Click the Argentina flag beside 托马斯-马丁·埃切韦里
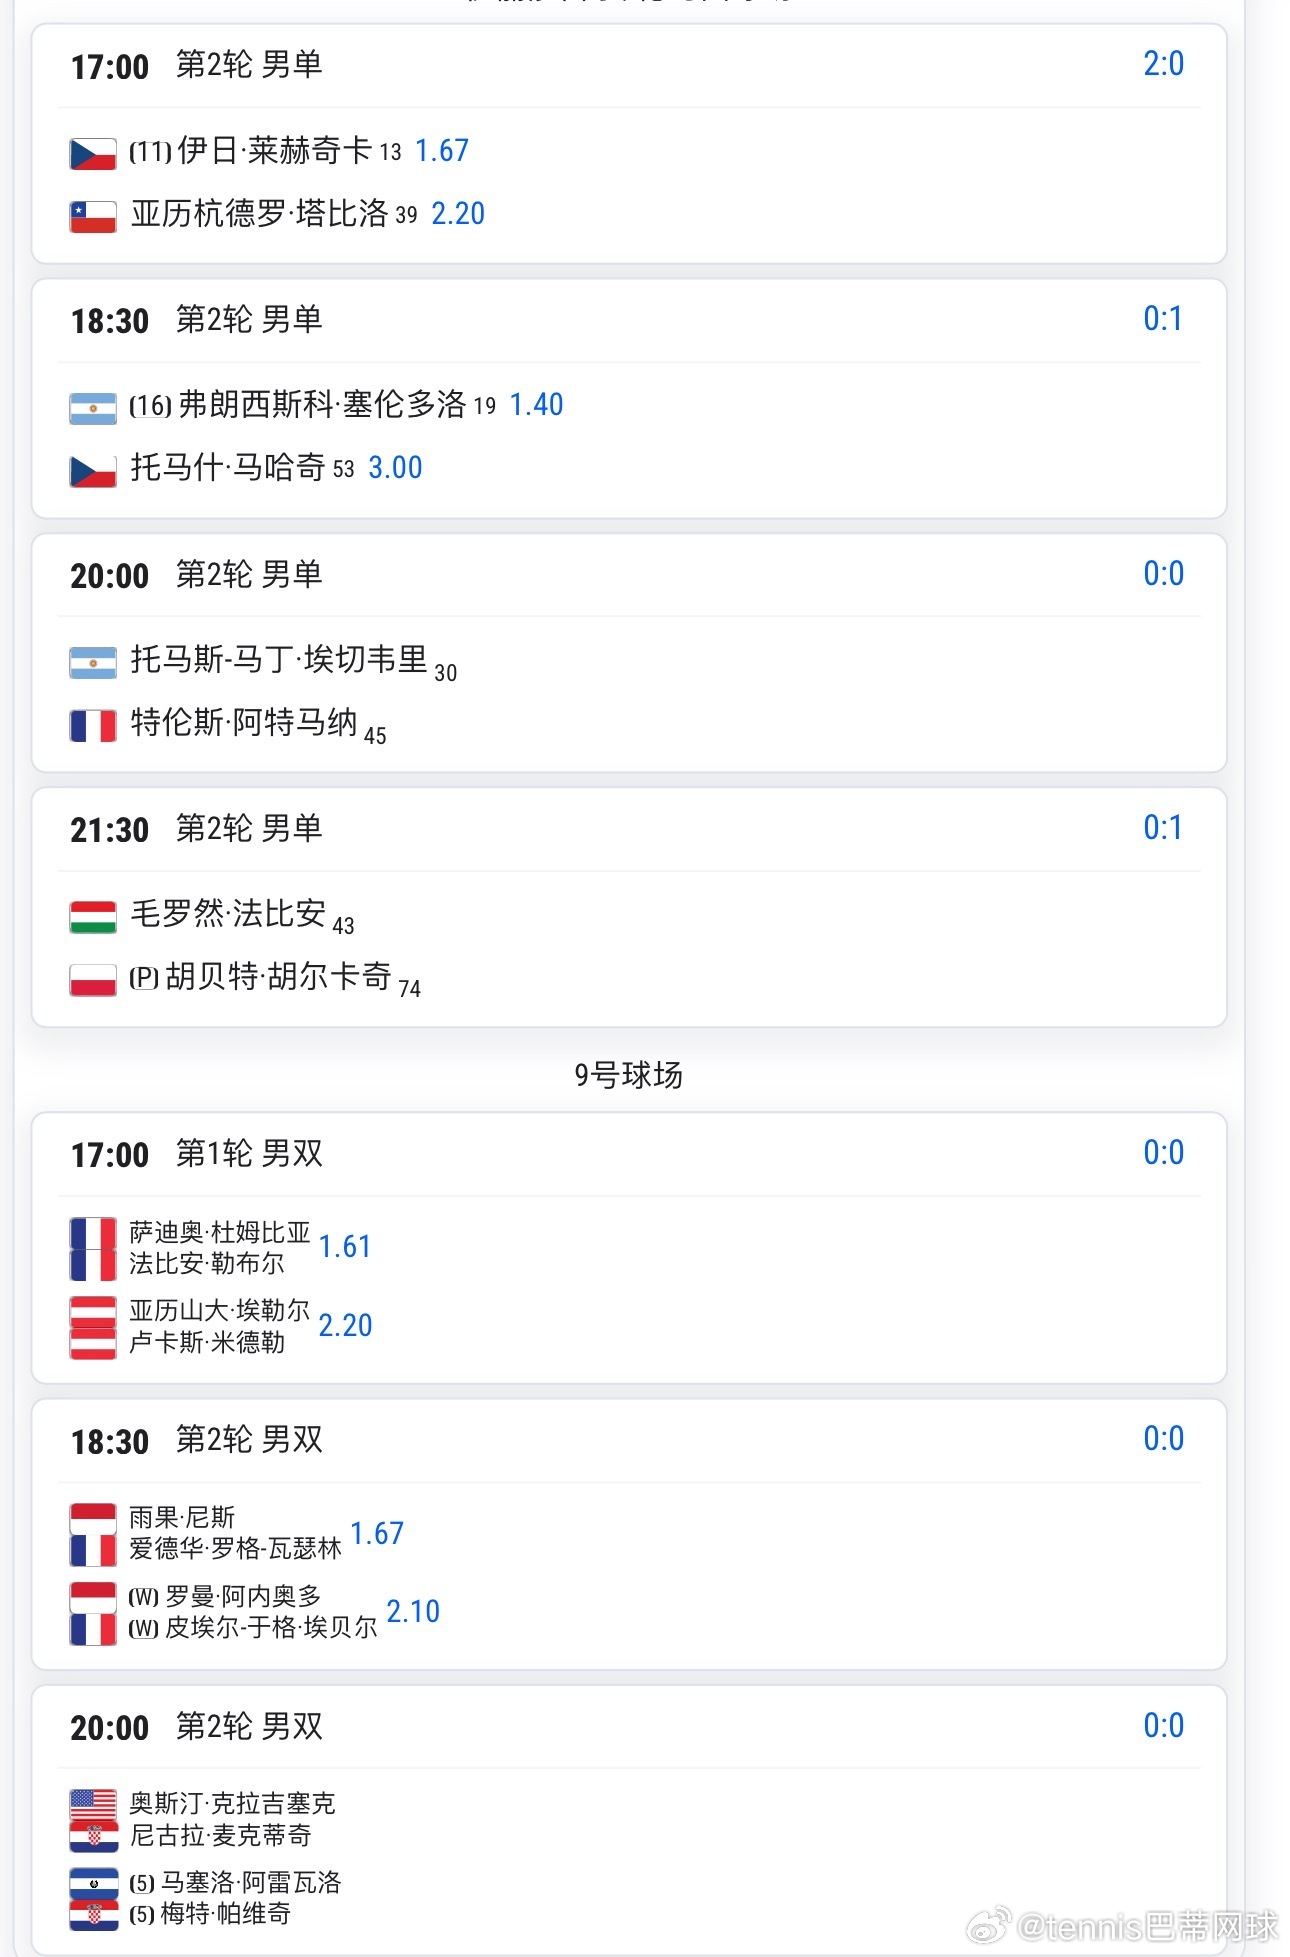 (x=93, y=662)
